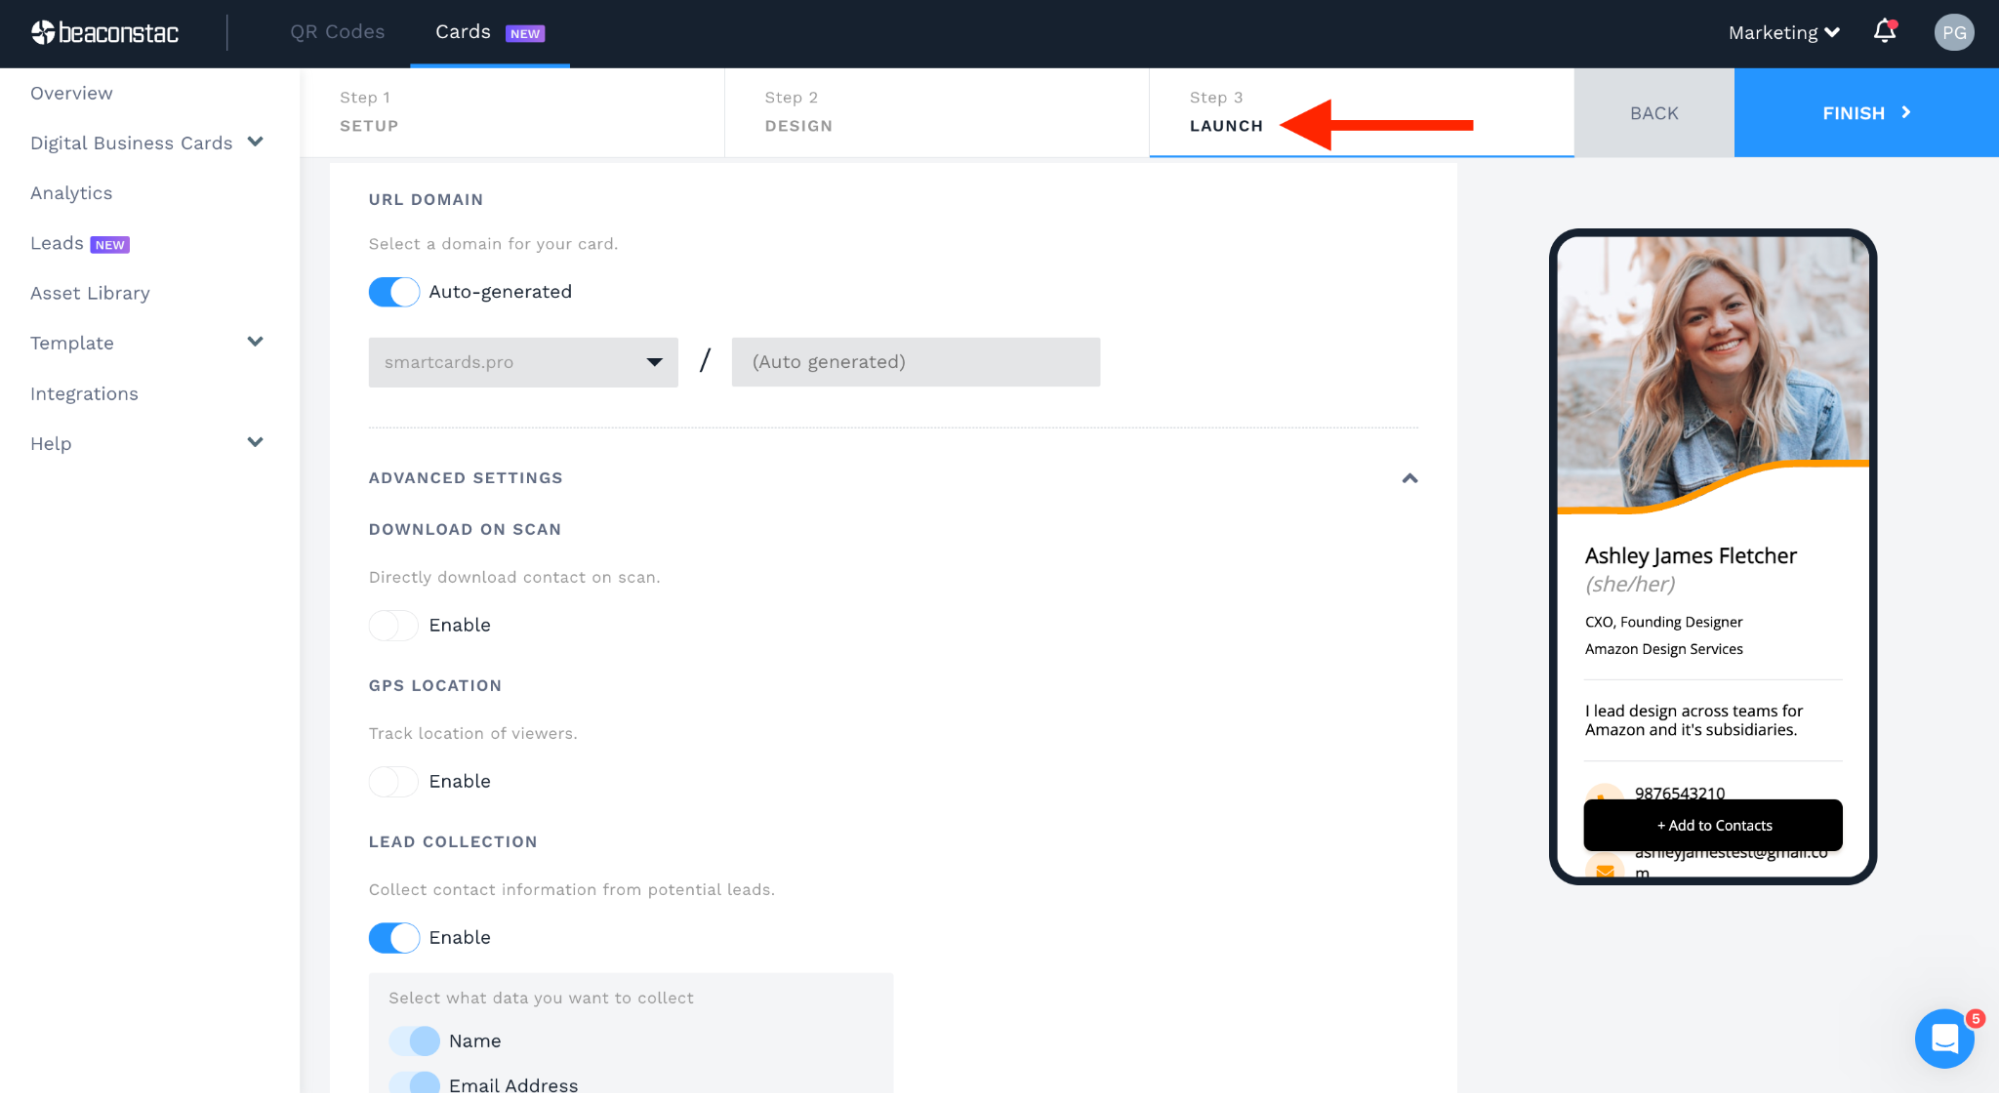Viewport: 1999px width, 1094px height.
Task: Open Overview in the sidebar
Action: (x=71, y=93)
